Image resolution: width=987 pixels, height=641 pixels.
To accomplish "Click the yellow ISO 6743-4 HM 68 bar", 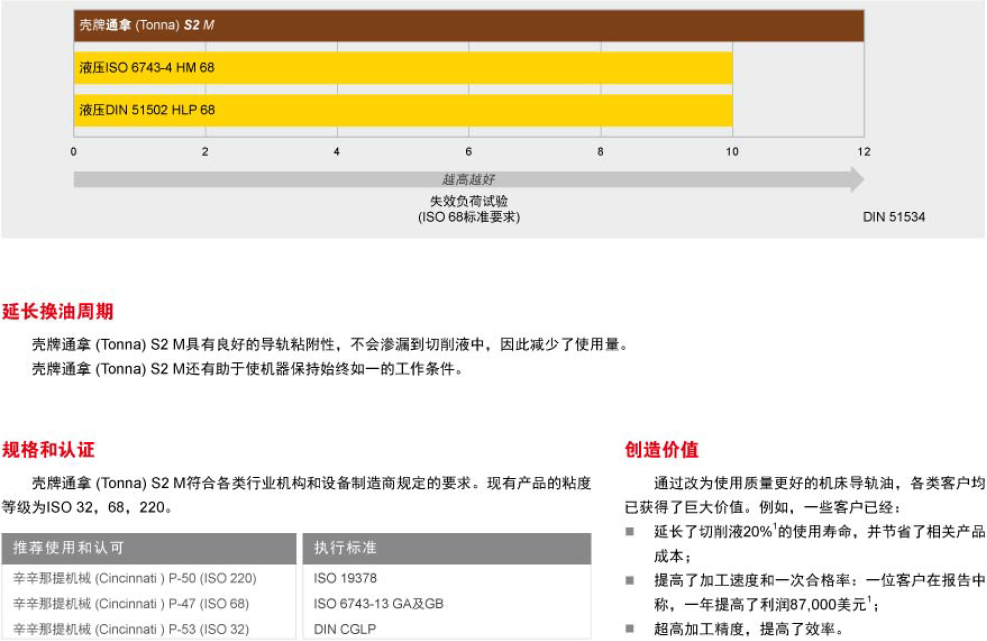I will coord(403,68).
